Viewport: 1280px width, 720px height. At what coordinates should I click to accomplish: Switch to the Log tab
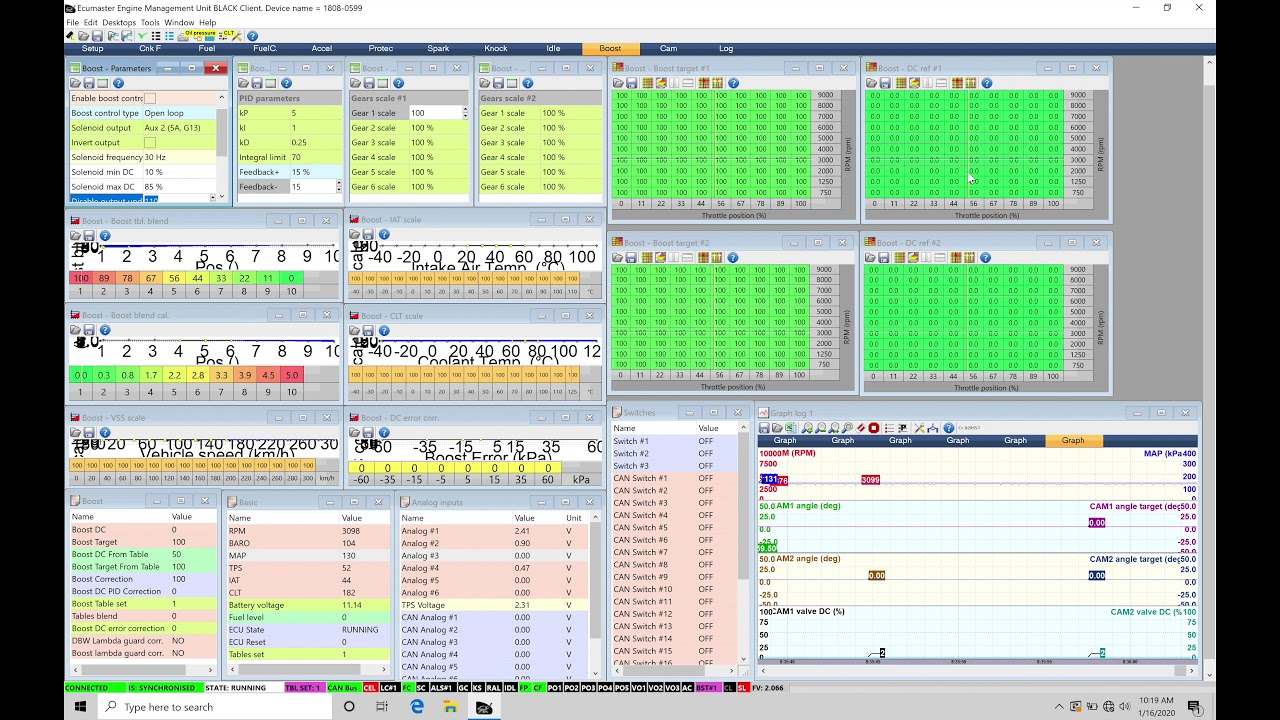pos(726,48)
